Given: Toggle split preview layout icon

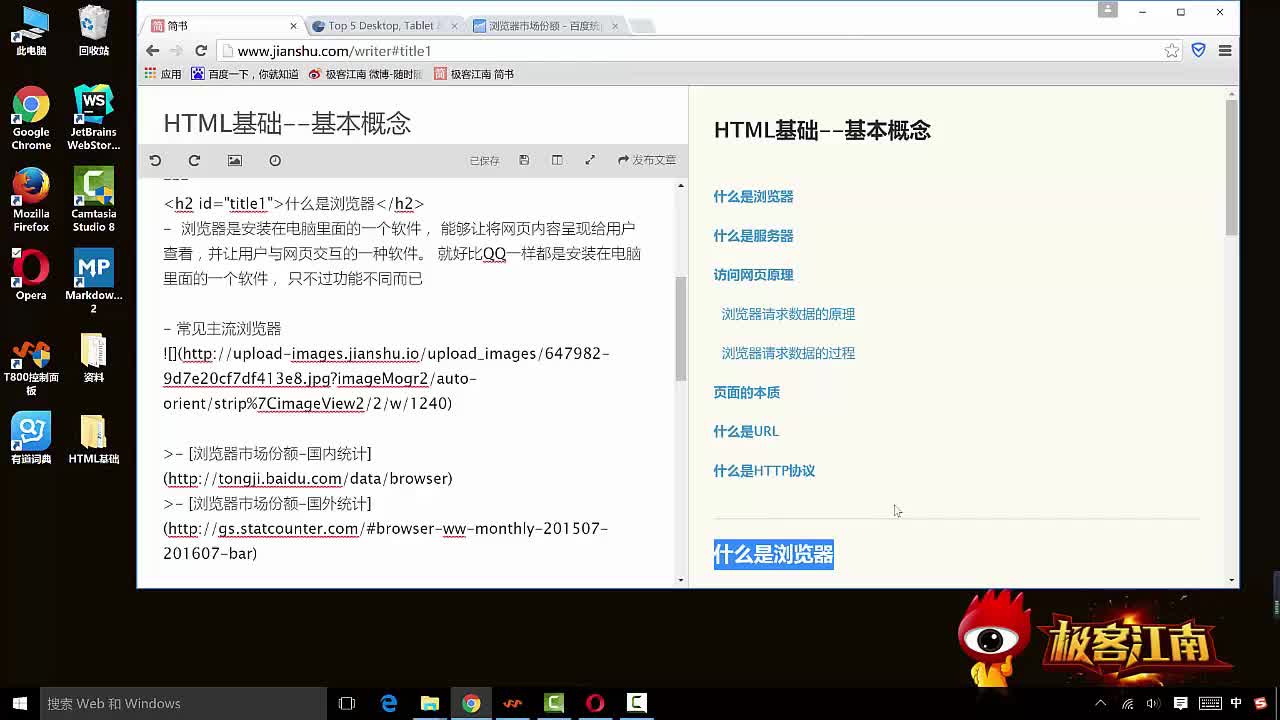Looking at the screenshot, I should pos(557,160).
